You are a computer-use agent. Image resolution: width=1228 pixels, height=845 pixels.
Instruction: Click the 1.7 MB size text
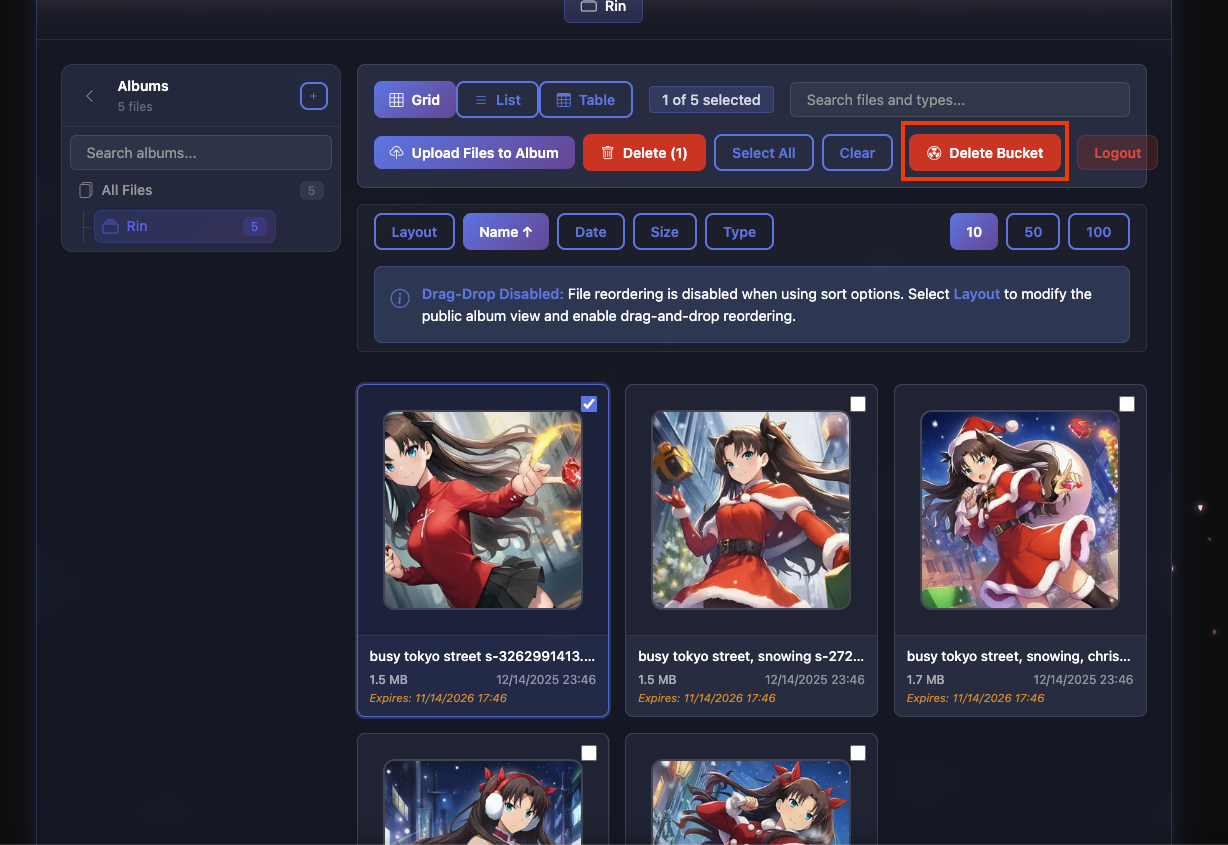(925, 680)
